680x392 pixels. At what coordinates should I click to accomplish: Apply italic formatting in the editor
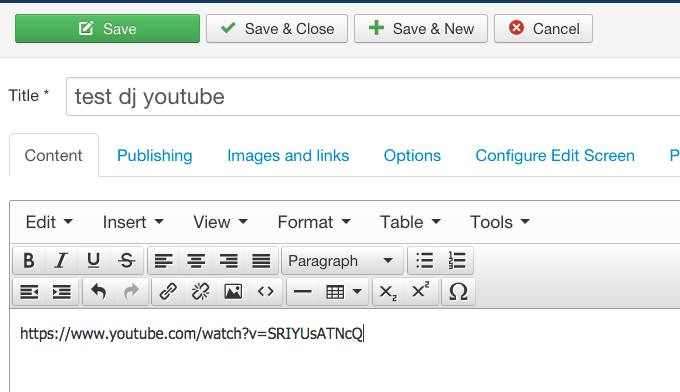coord(61,261)
